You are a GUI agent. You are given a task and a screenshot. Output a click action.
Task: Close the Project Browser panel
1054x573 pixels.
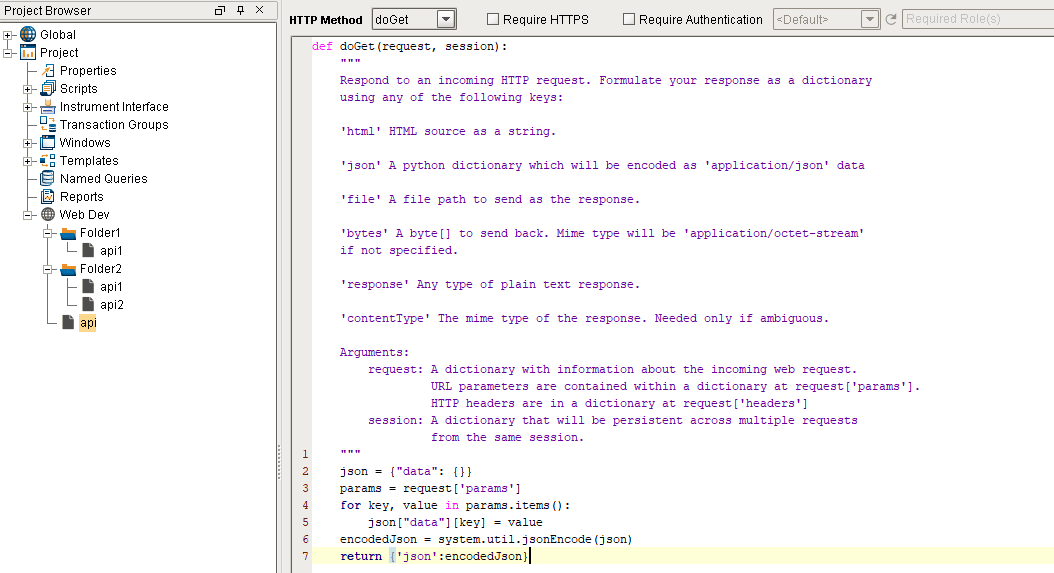259,10
